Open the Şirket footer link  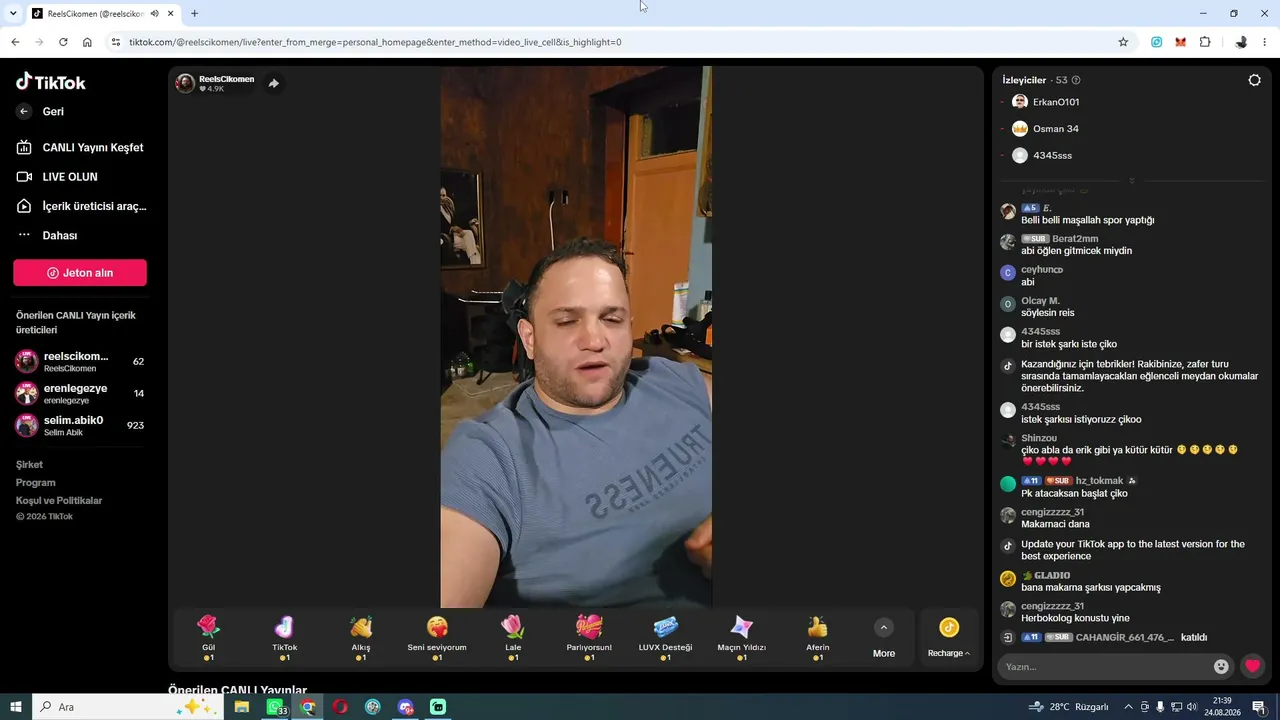29,464
